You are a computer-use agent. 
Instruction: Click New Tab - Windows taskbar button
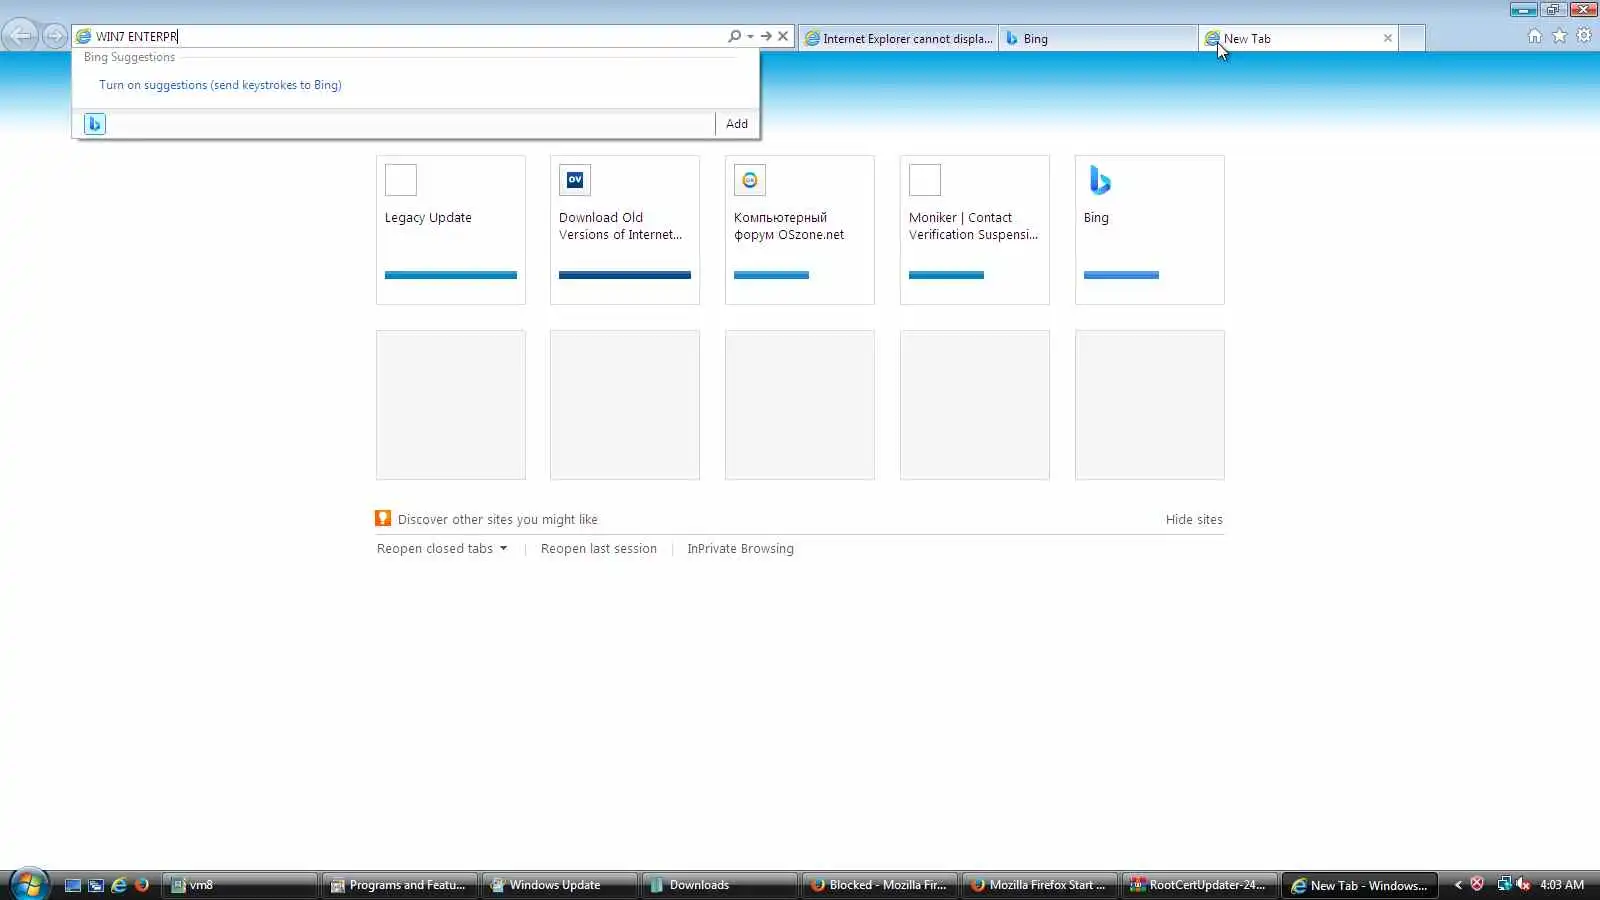pyautogui.click(x=1360, y=885)
